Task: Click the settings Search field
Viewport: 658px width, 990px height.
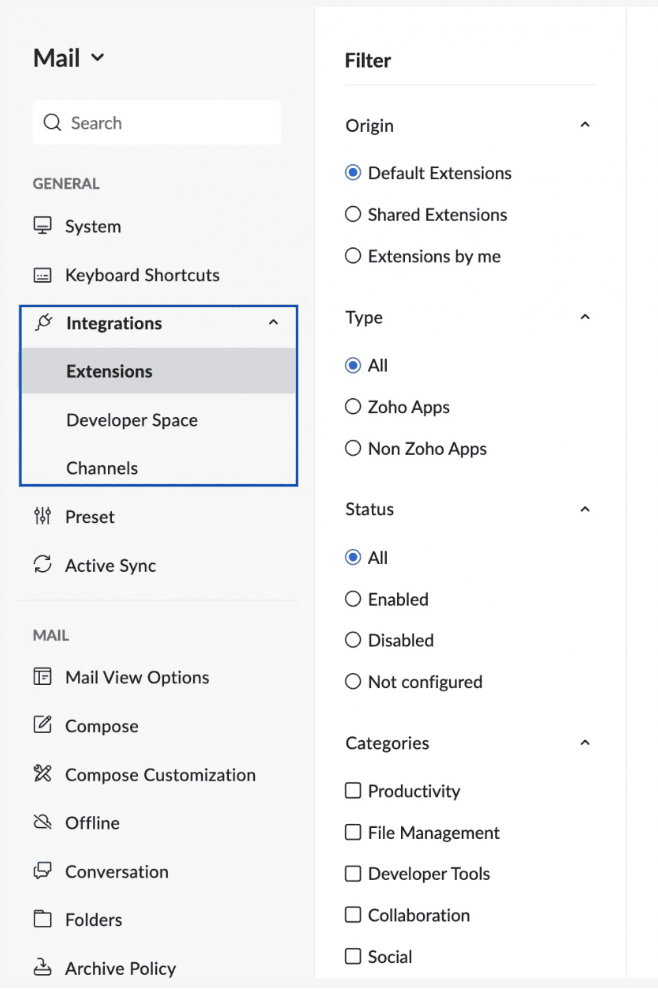Action: click(x=157, y=123)
